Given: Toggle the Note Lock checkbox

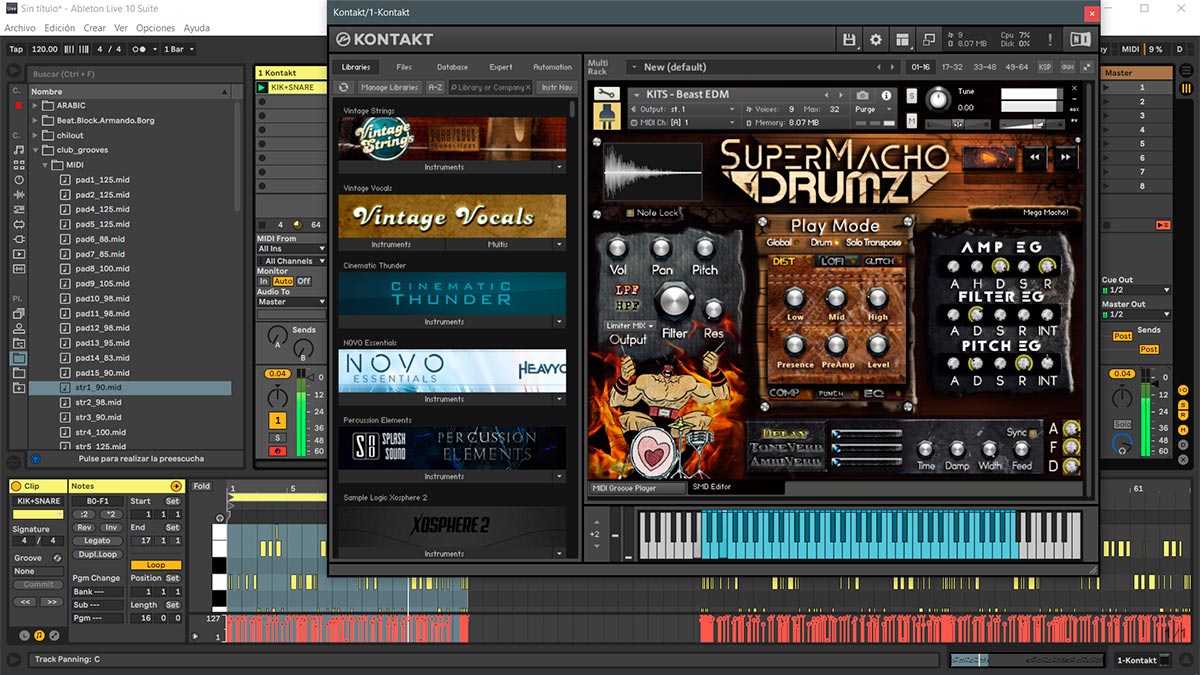Looking at the screenshot, I should click(x=630, y=213).
